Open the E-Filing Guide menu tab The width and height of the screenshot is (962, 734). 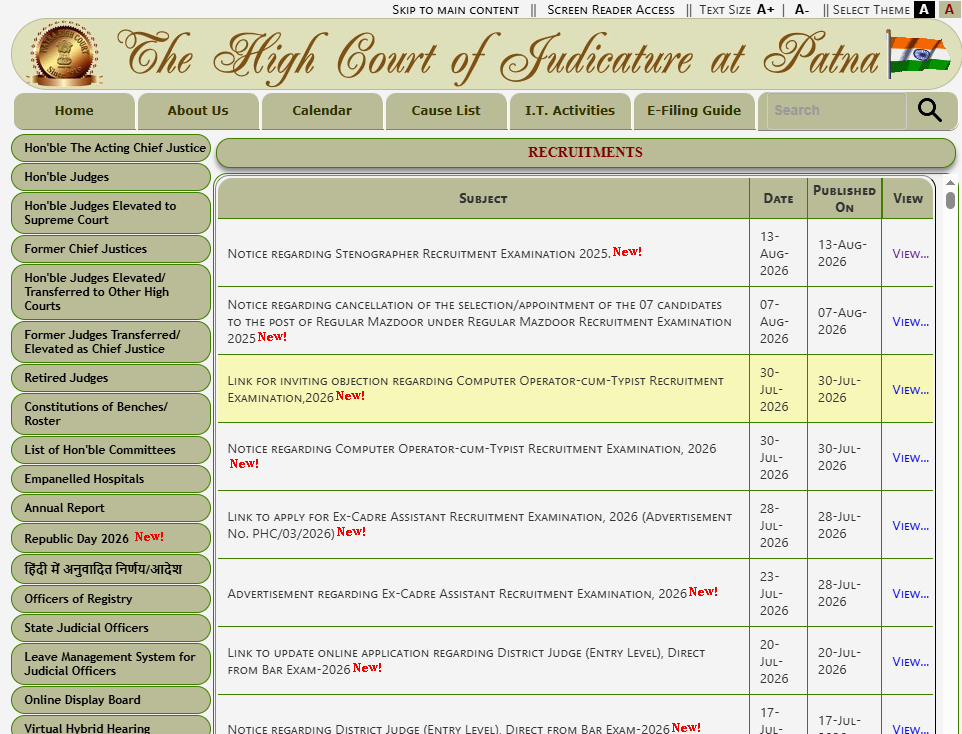694,110
